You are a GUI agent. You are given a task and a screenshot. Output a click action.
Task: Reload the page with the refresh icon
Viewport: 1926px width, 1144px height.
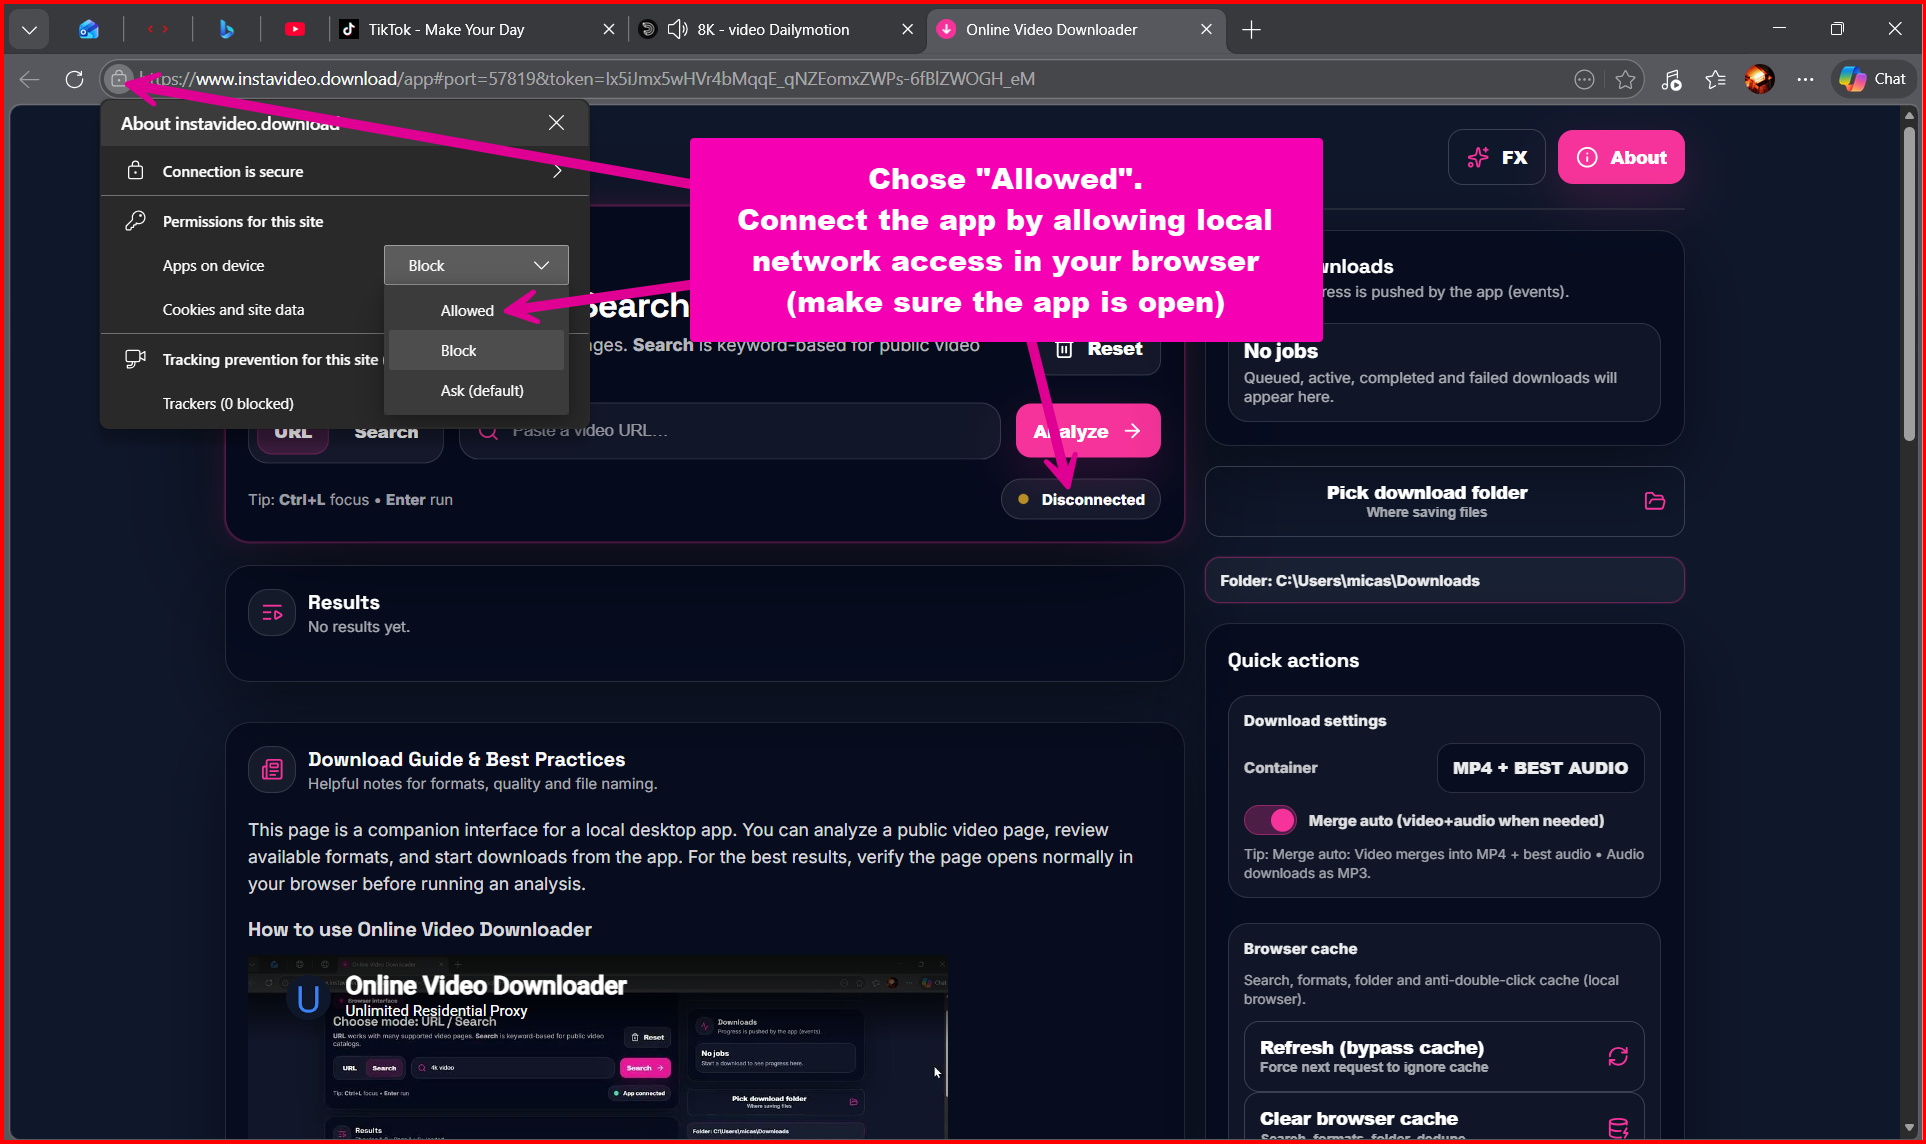pyautogui.click(x=74, y=79)
